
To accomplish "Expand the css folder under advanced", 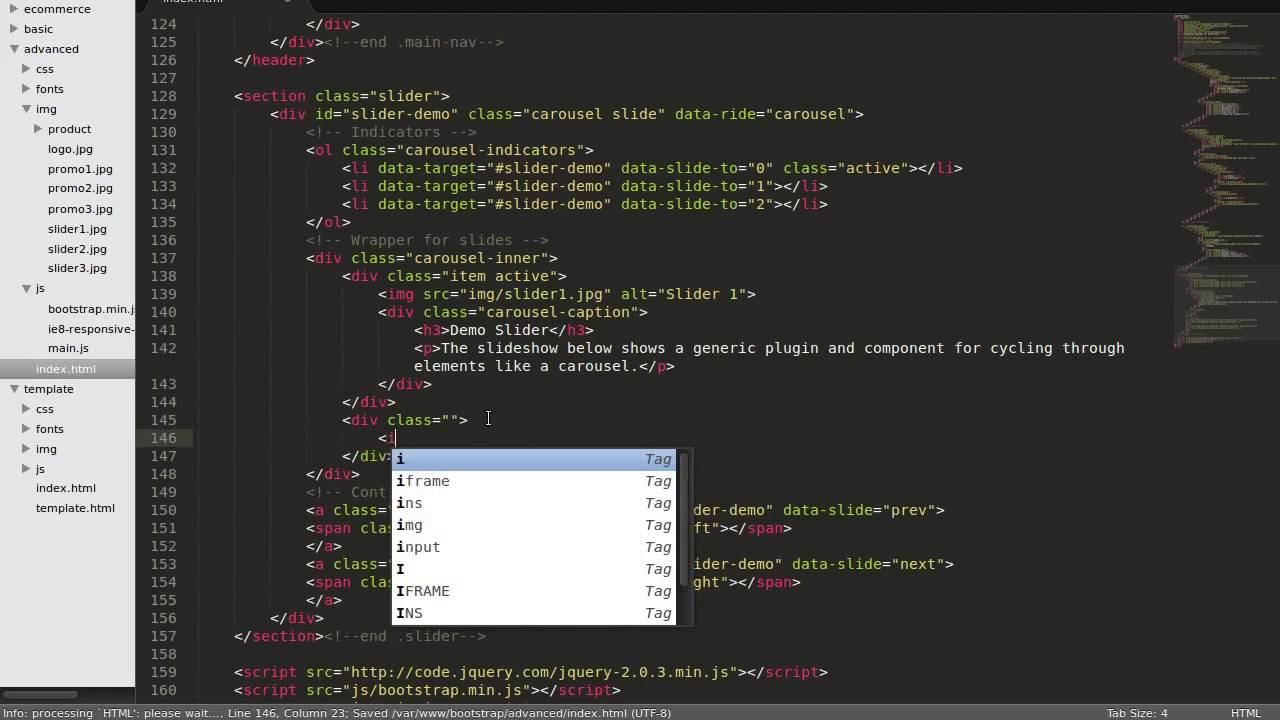I will pos(27,69).
